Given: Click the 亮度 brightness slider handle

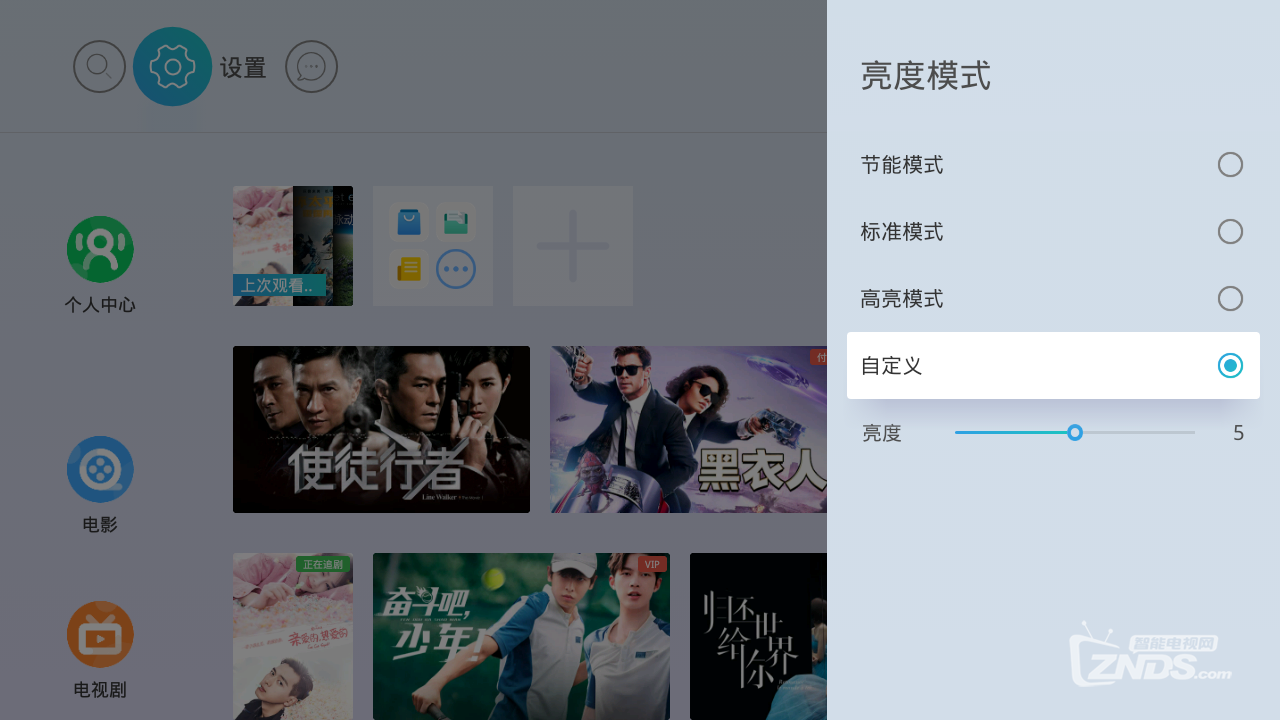Looking at the screenshot, I should click(x=1075, y=432).
